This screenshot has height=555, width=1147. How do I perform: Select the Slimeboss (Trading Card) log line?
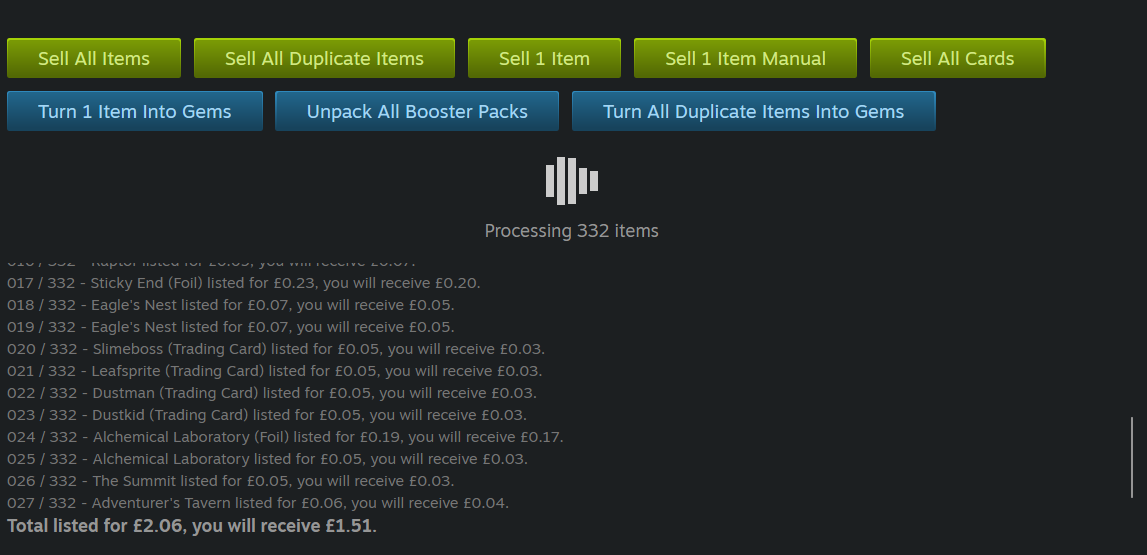click(275, 349)
